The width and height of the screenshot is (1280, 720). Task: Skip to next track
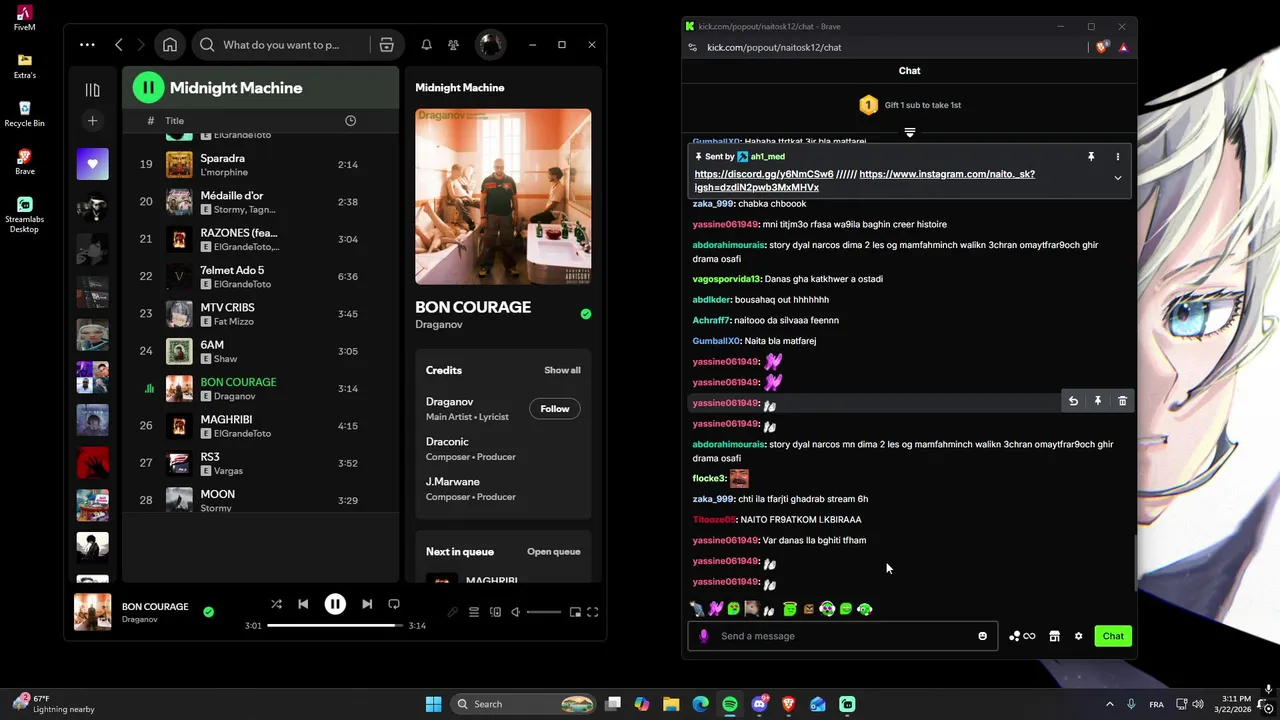[367, 604]
